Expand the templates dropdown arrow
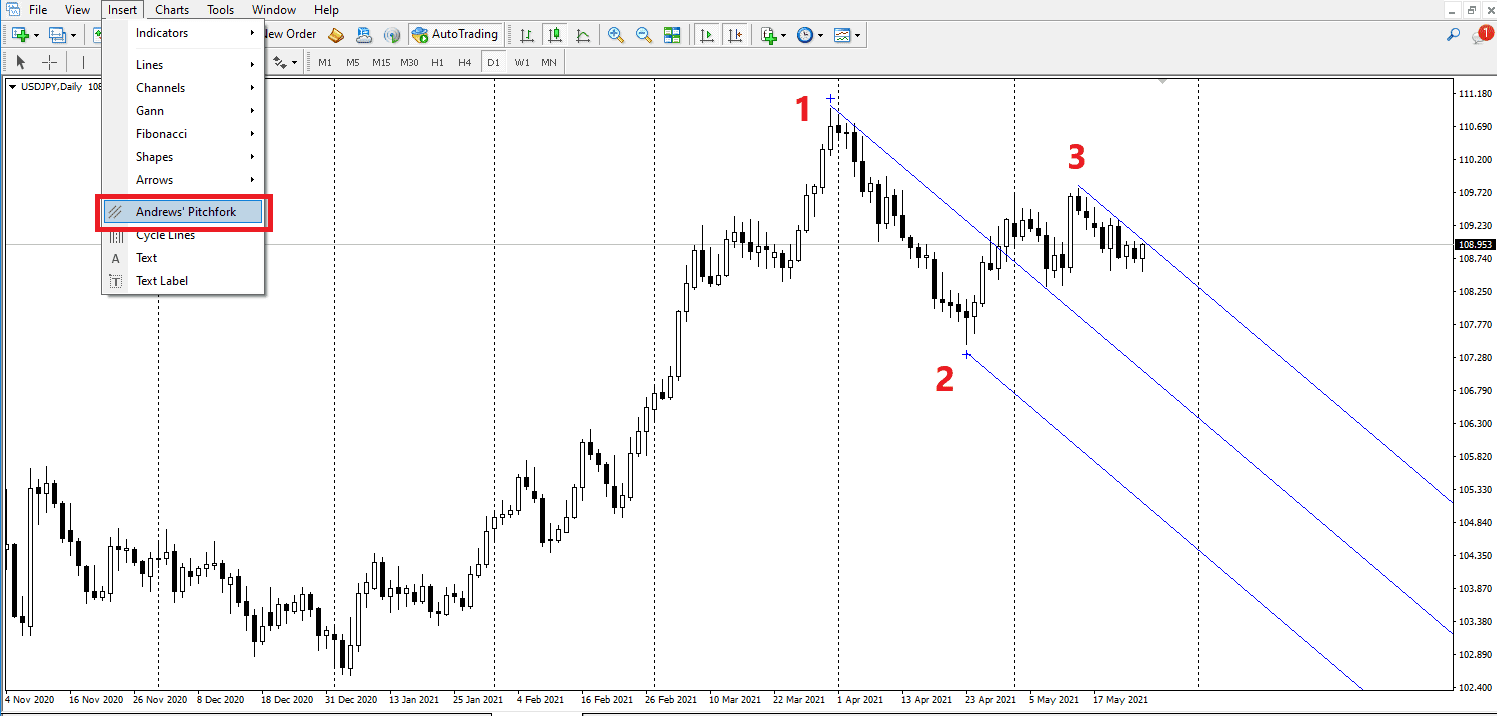 (857, 36)
